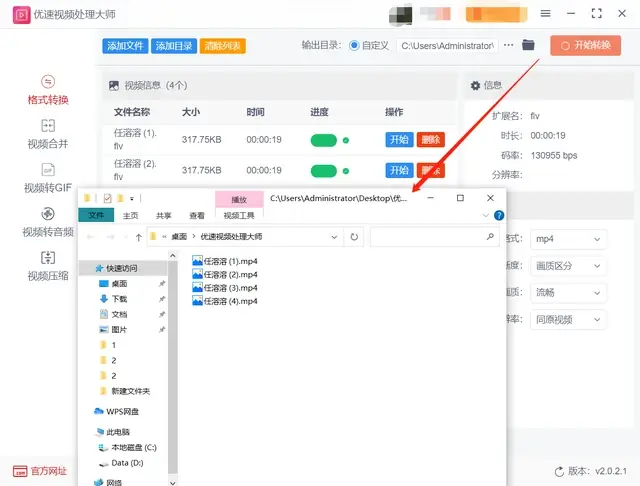Open the hamburger menu in title bar
The height and width of the screenshot is (486, 640).
[x=545, y=13]
